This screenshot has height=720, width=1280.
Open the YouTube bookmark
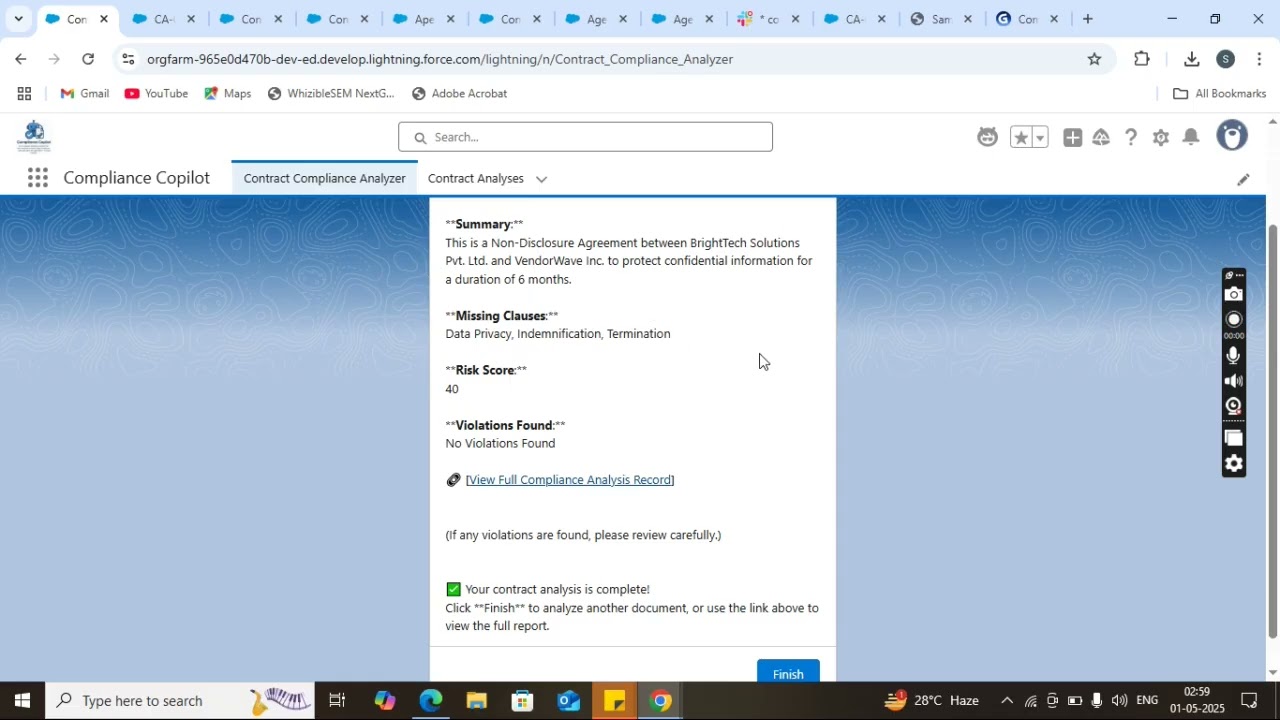click(x=156, y=94)
